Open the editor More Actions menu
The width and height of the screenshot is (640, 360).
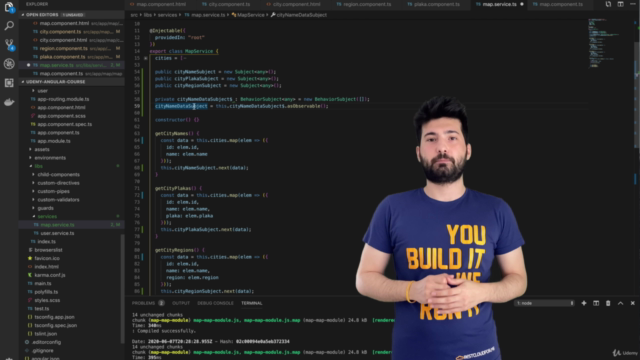coord(633,4)
